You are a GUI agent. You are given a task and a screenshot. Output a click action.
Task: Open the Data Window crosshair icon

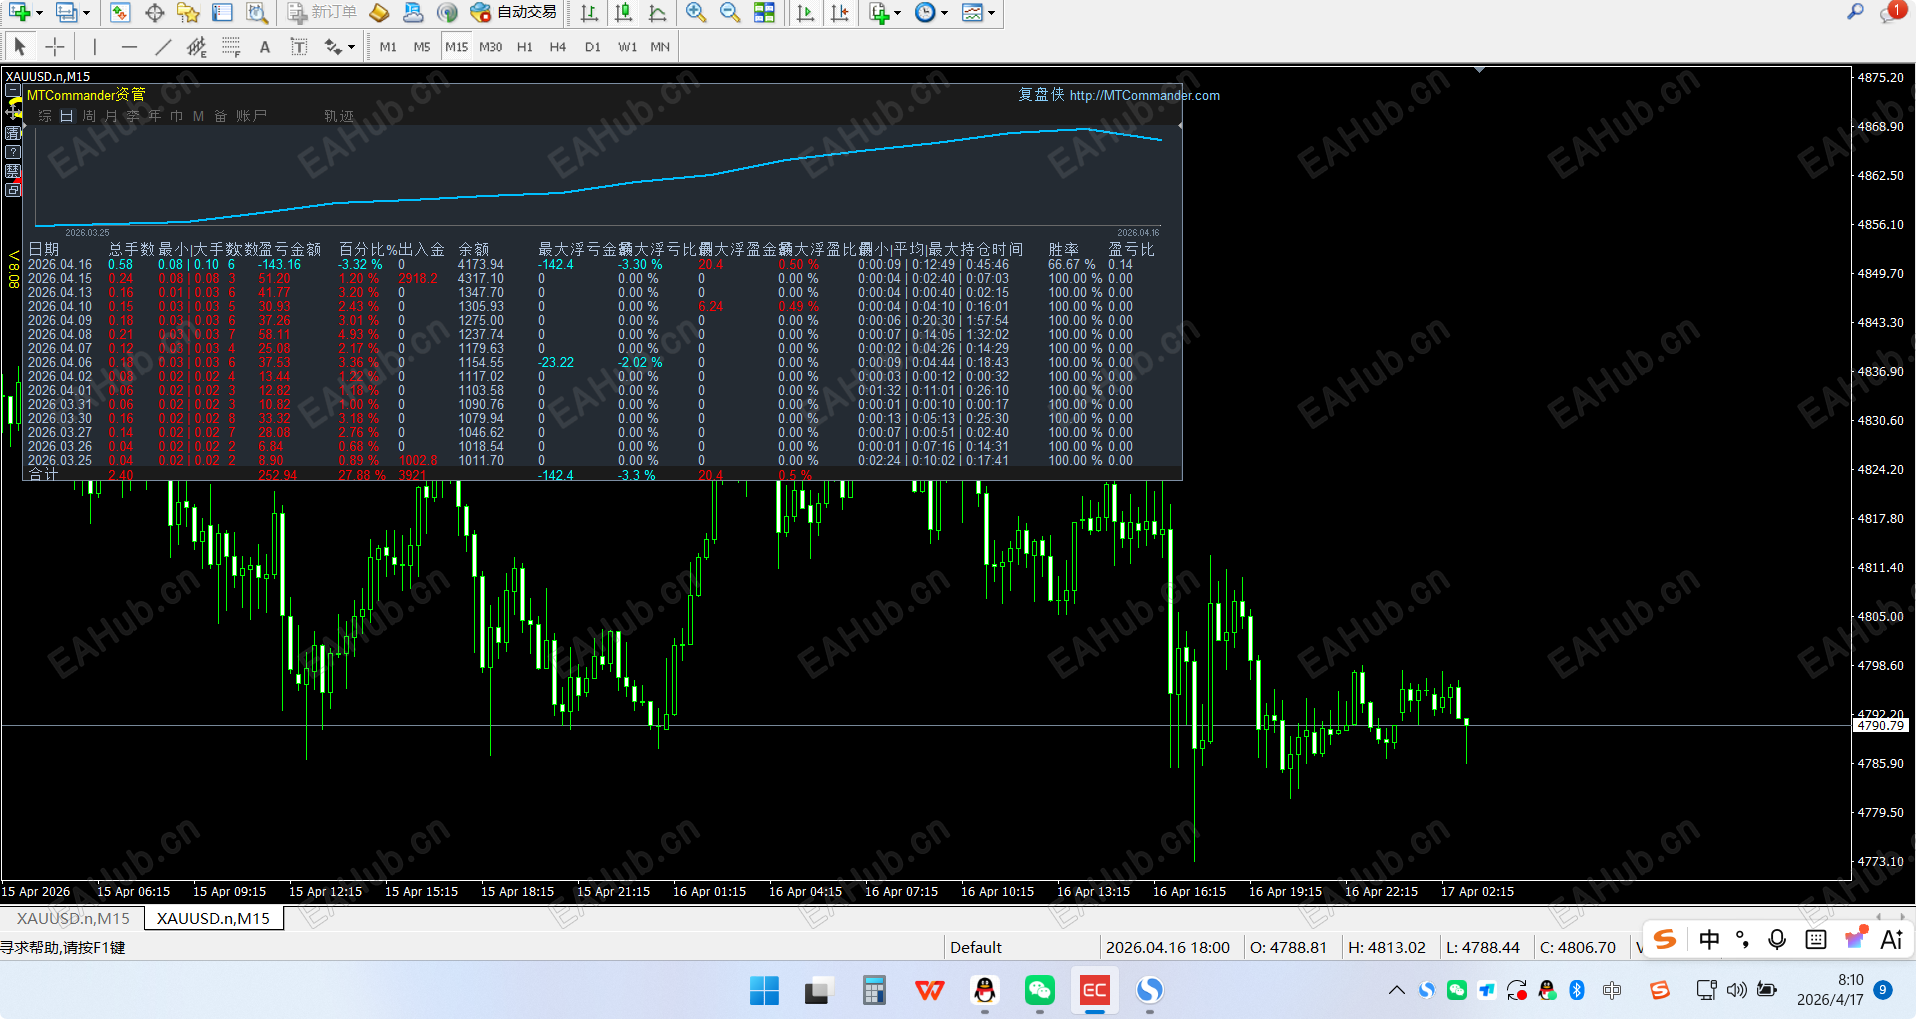click(154, 12)
